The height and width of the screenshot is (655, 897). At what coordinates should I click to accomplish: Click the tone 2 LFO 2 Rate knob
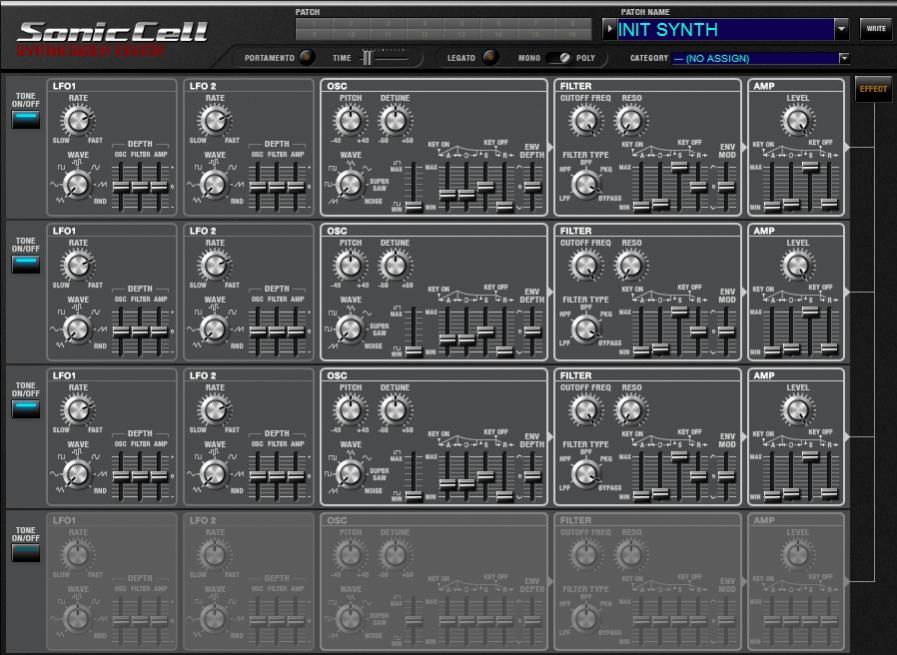(x=215, y=265)
